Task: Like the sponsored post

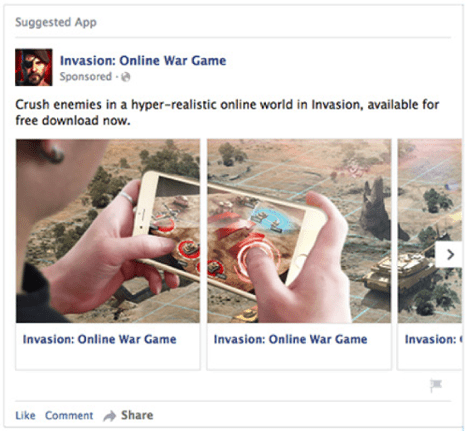Action: click(25, 415)
